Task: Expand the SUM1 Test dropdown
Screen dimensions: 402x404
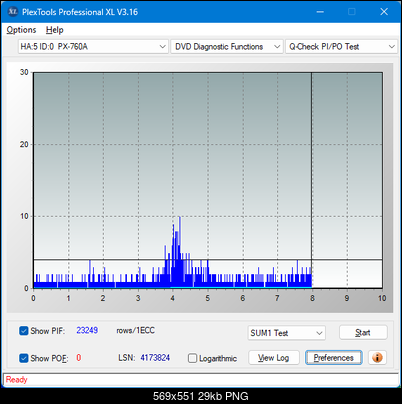Action: click(287, 333)
